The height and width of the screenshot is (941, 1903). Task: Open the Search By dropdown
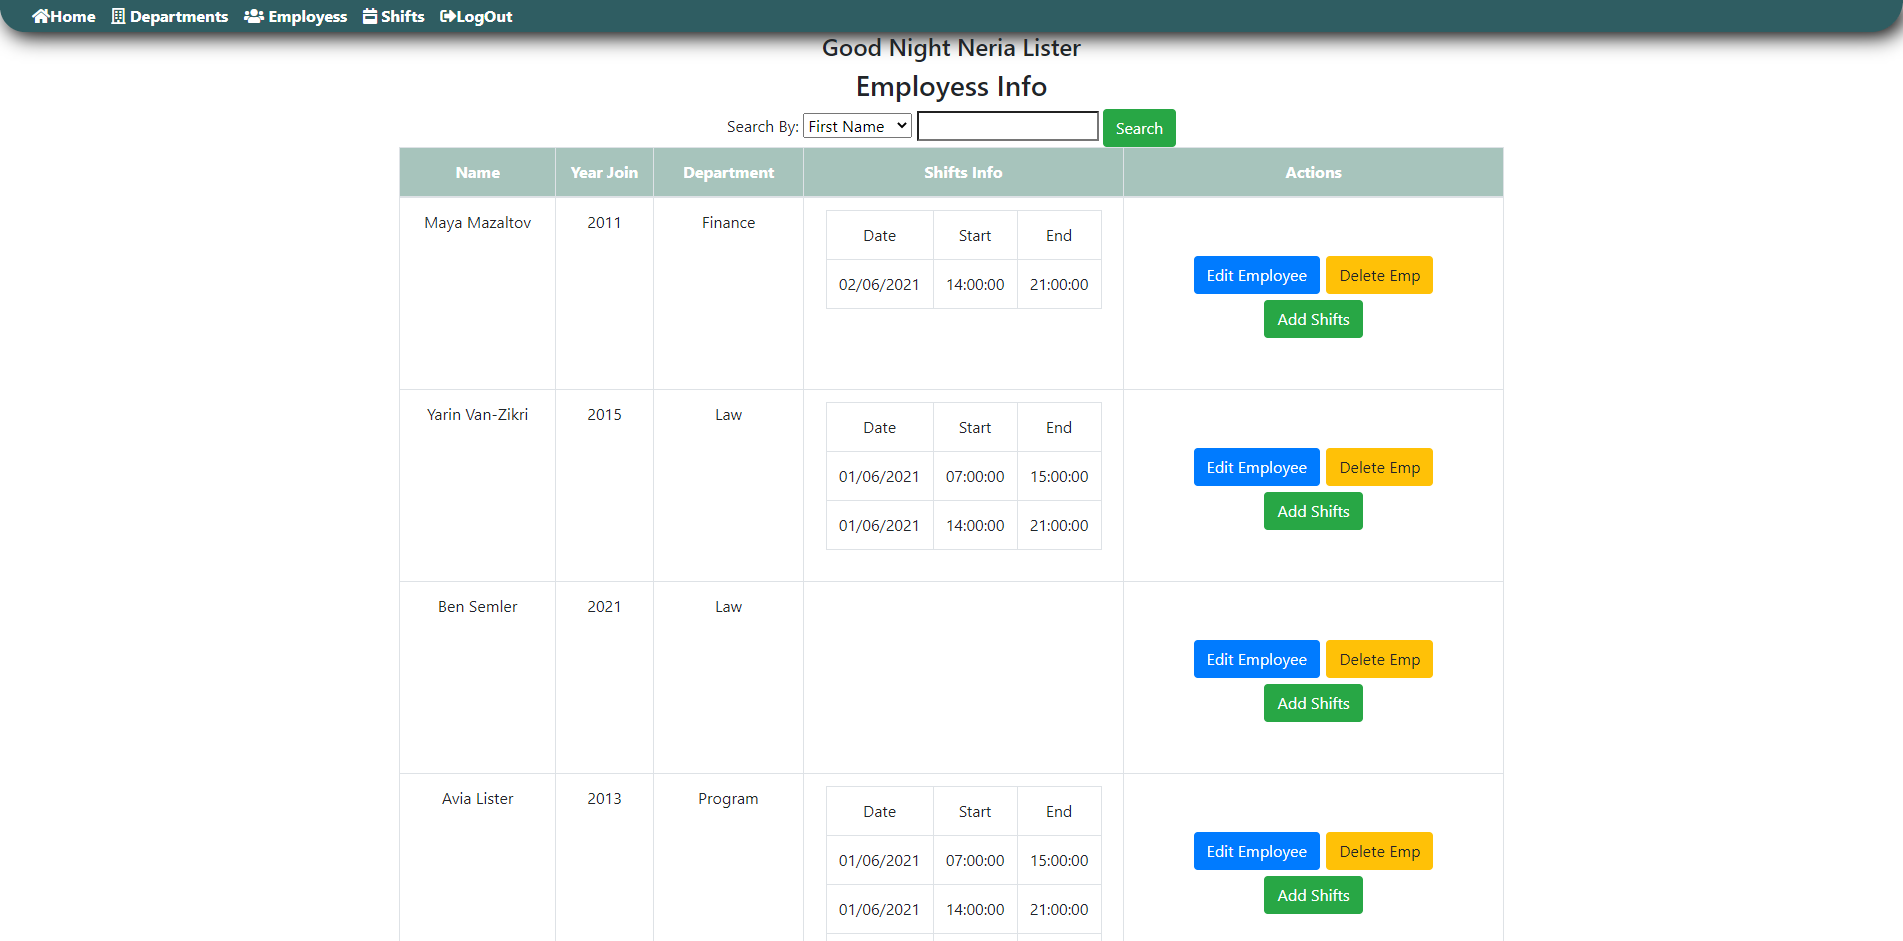pos(857,126)
